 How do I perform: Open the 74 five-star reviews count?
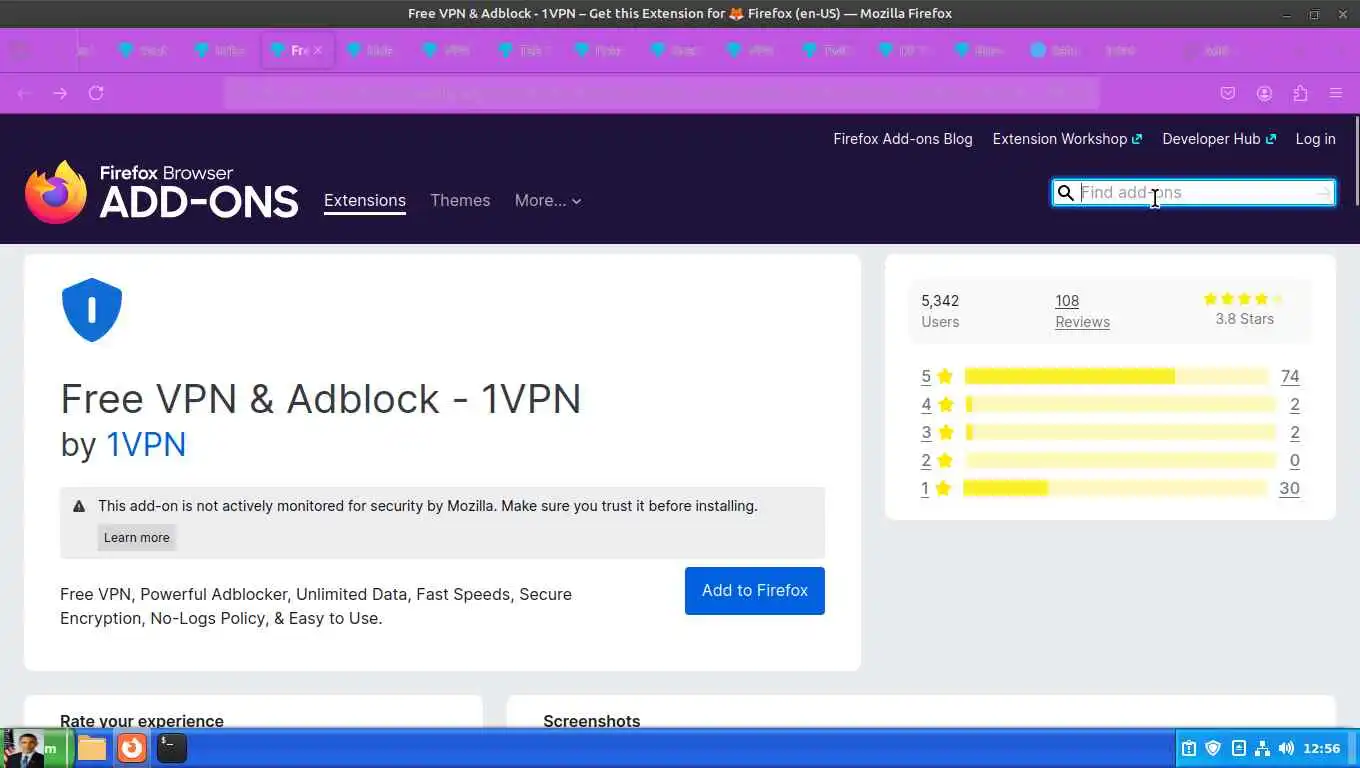[x=1290, y=377]
